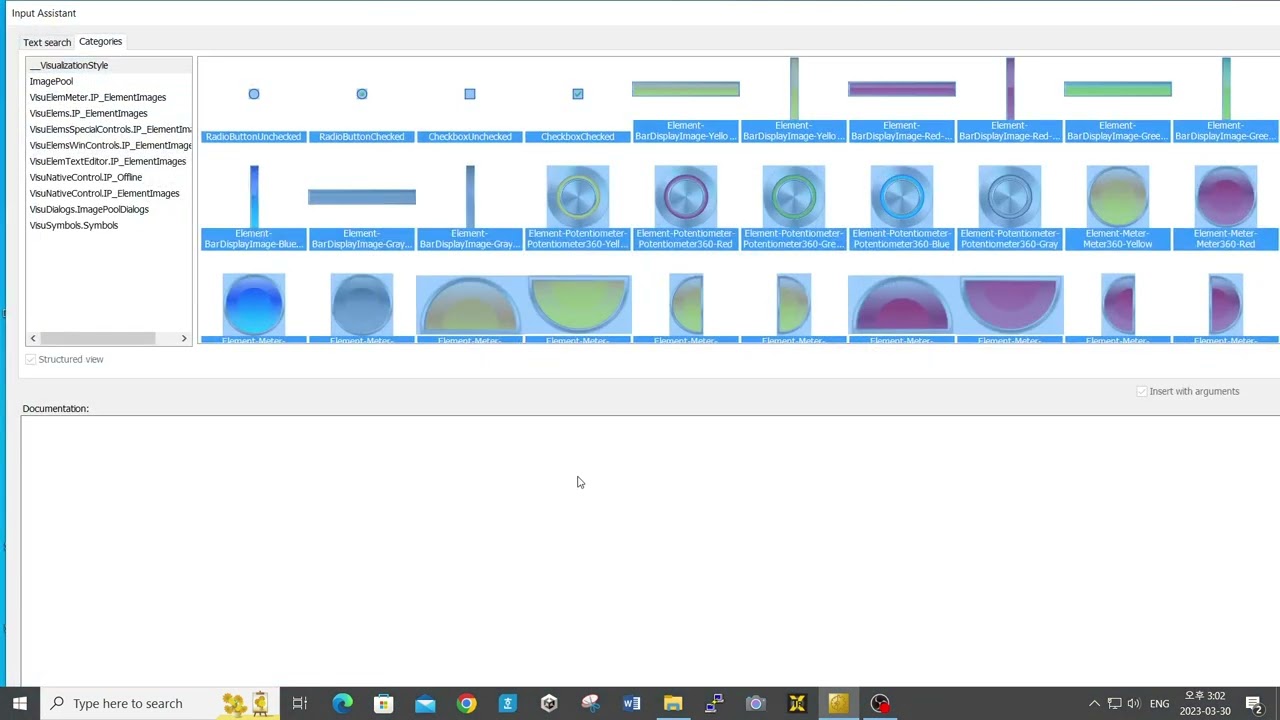Toggle the Structured view checkbox

(x=31, y=359)
